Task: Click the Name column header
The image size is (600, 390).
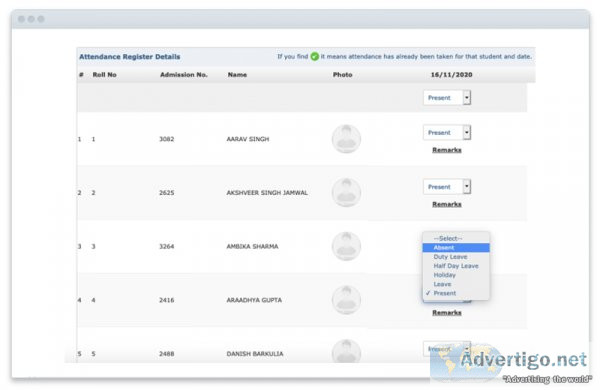Action: coord(237,75)
